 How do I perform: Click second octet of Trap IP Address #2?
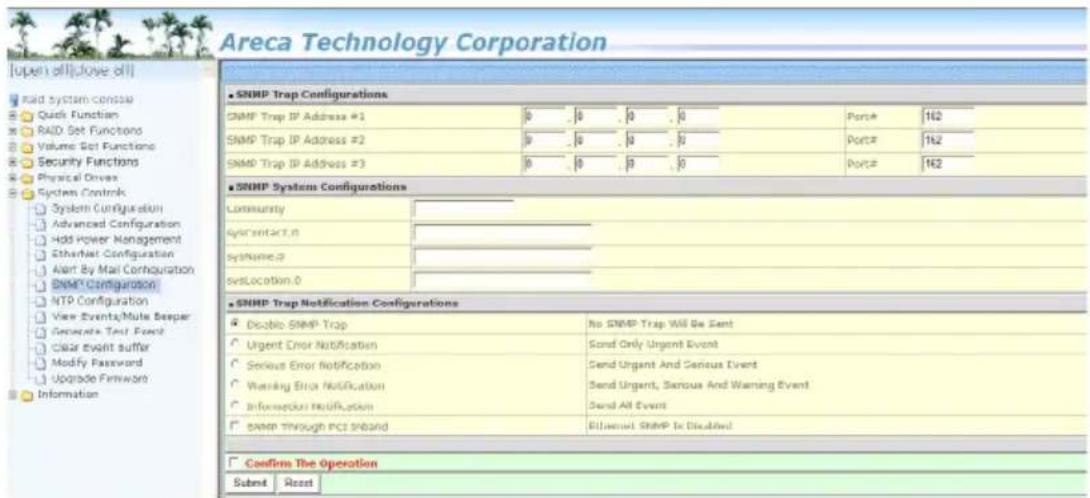595,140
